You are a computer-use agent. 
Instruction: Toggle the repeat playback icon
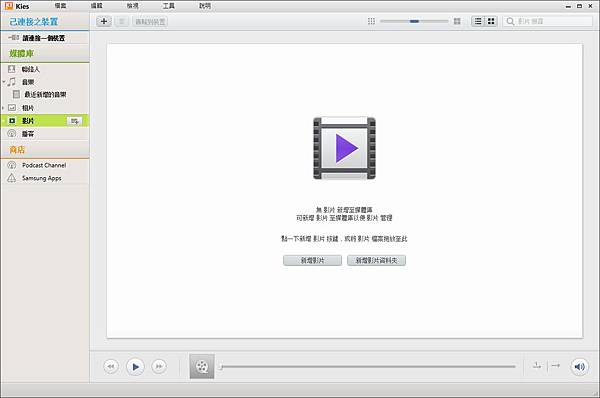537,365
